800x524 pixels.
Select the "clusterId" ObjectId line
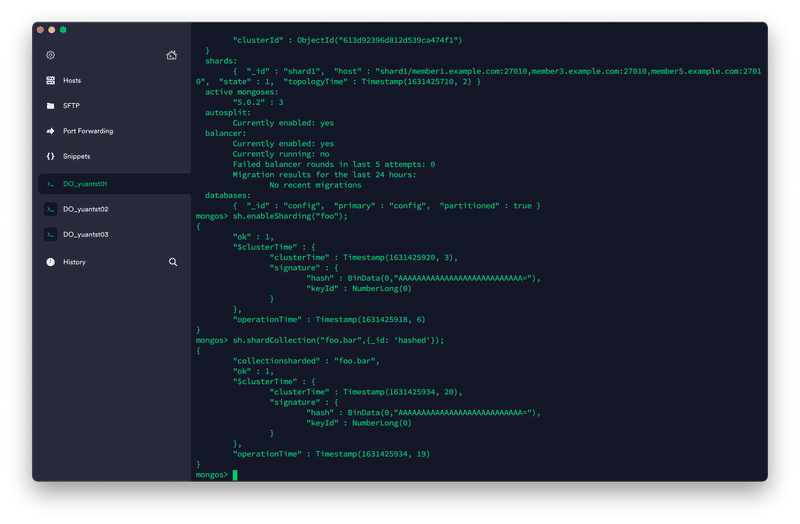(x=347, y=40)
